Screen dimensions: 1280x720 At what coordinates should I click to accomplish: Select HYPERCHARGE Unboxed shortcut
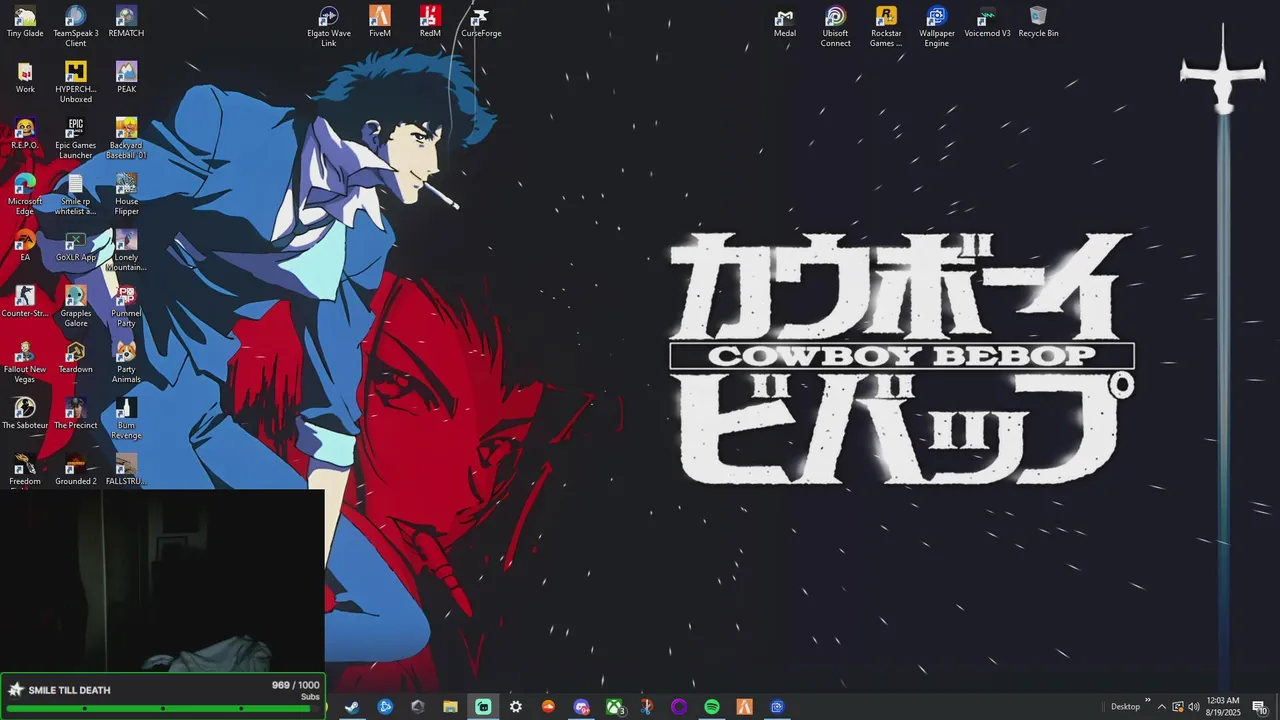pyautogui.click(x=76, y=82)
